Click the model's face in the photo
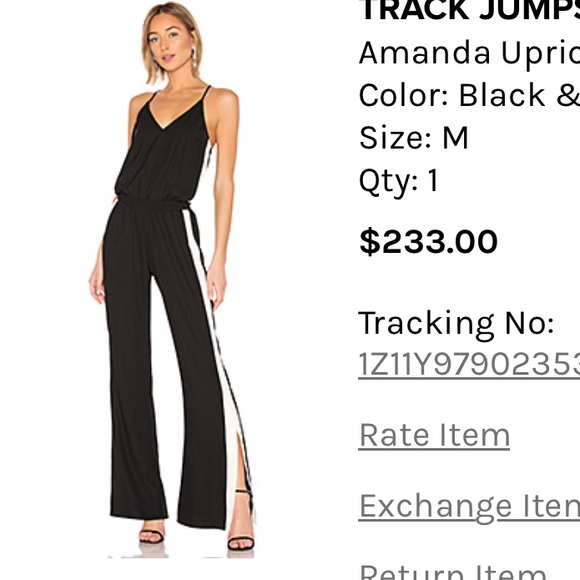Screen dimensions: 580x580 [168, 43]
